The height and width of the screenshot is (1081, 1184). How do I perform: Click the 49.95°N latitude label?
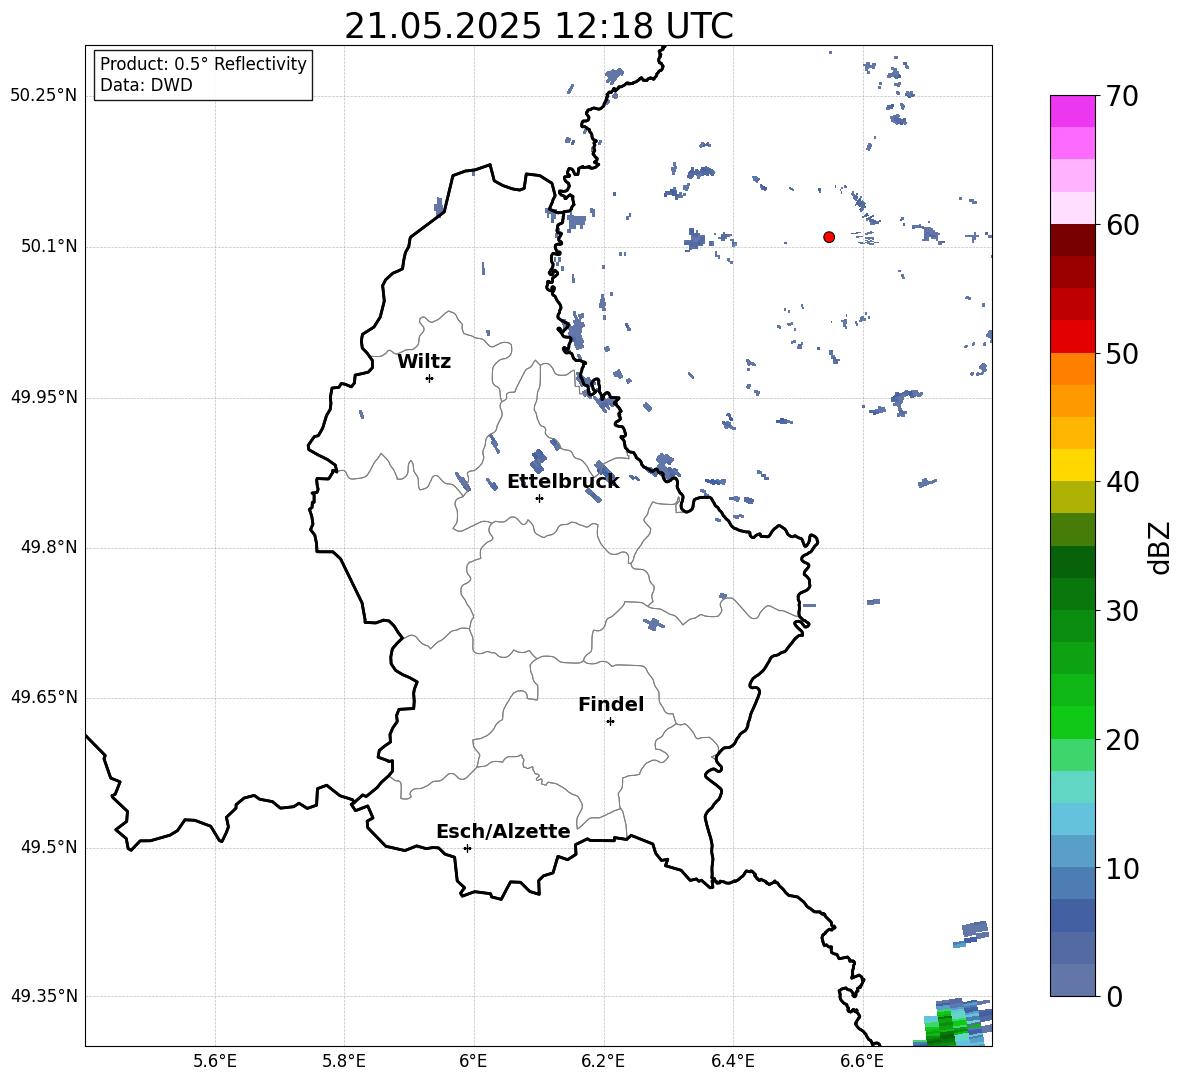point(44,397)
